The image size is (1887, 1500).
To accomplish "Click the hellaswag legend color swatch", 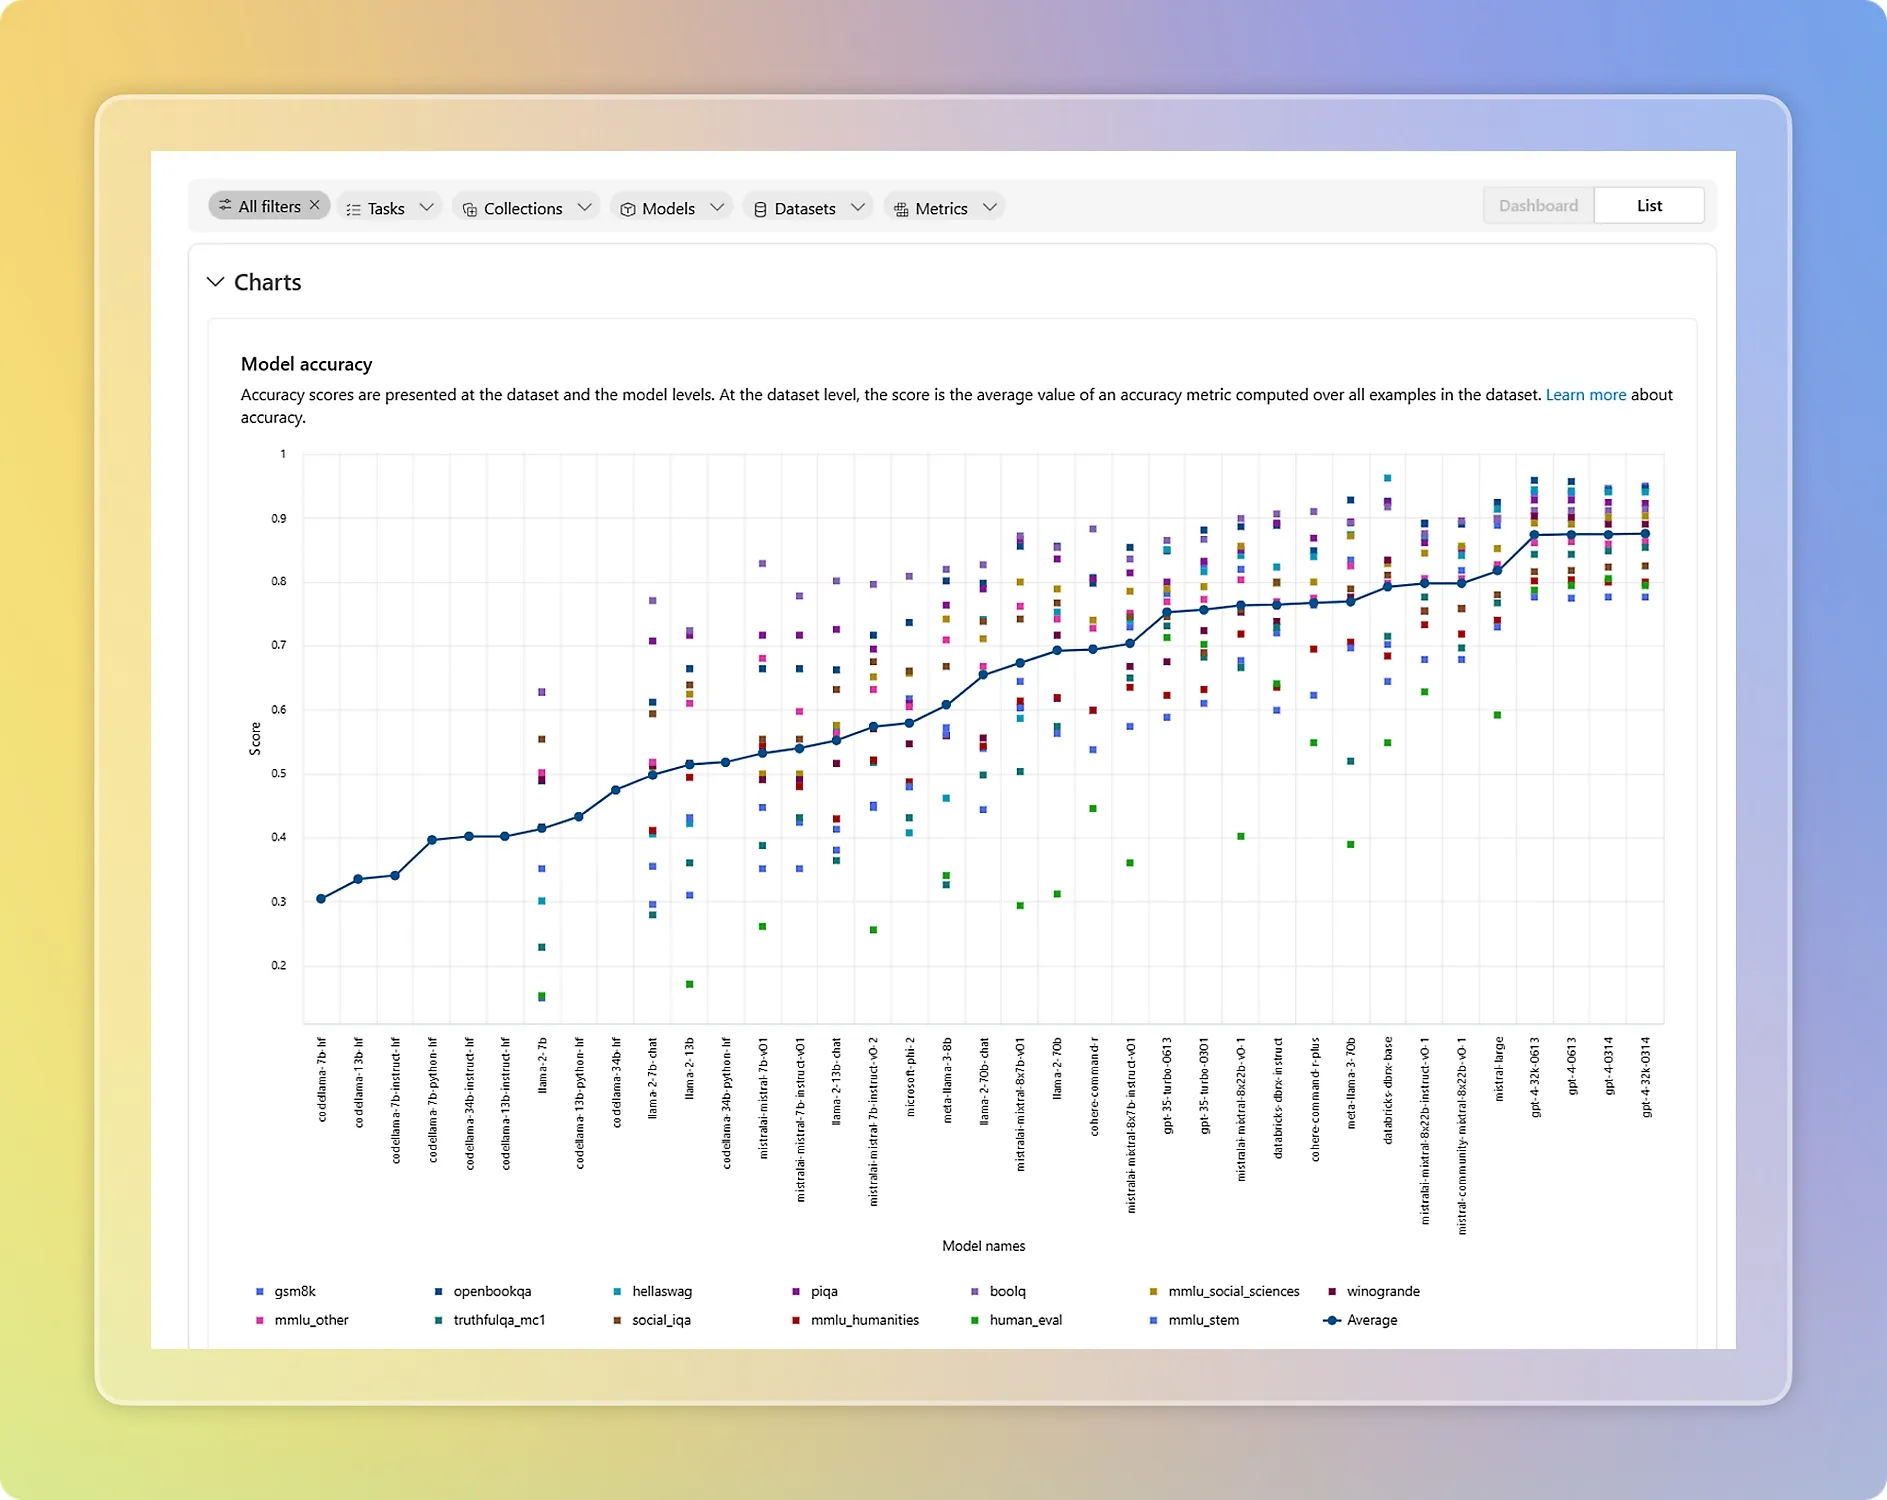I will click(x=618, y=1292).
